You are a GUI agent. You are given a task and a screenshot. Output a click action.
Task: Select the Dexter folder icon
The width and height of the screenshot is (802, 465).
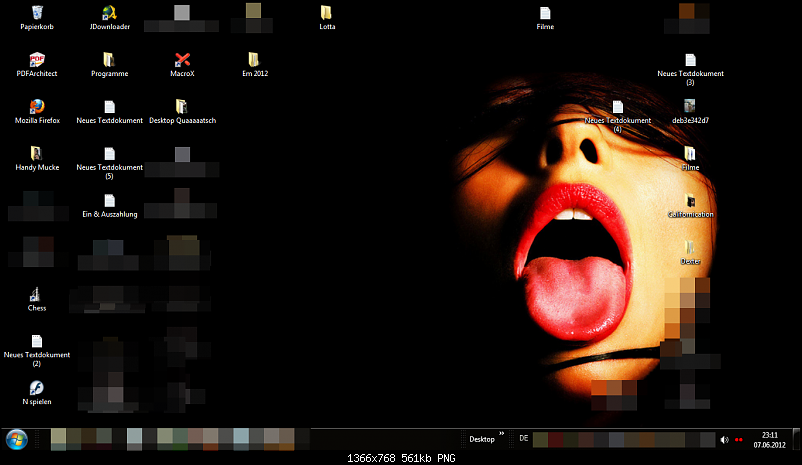690,248
